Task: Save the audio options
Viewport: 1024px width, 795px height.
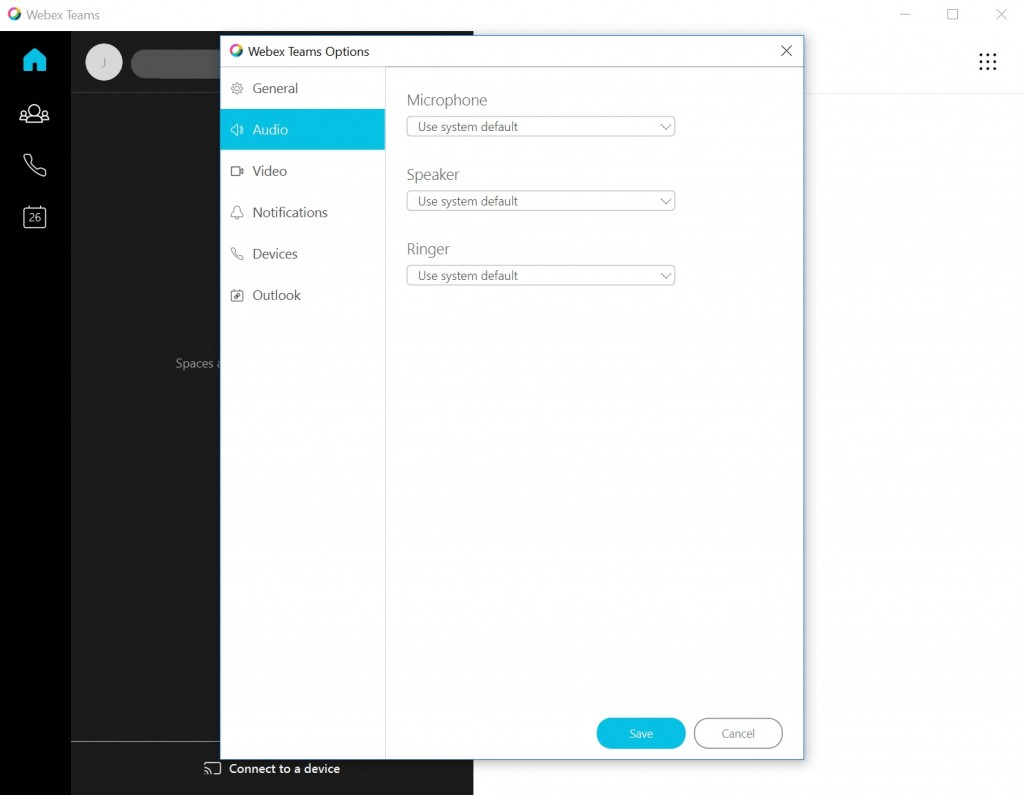Action: click(641, 733)
